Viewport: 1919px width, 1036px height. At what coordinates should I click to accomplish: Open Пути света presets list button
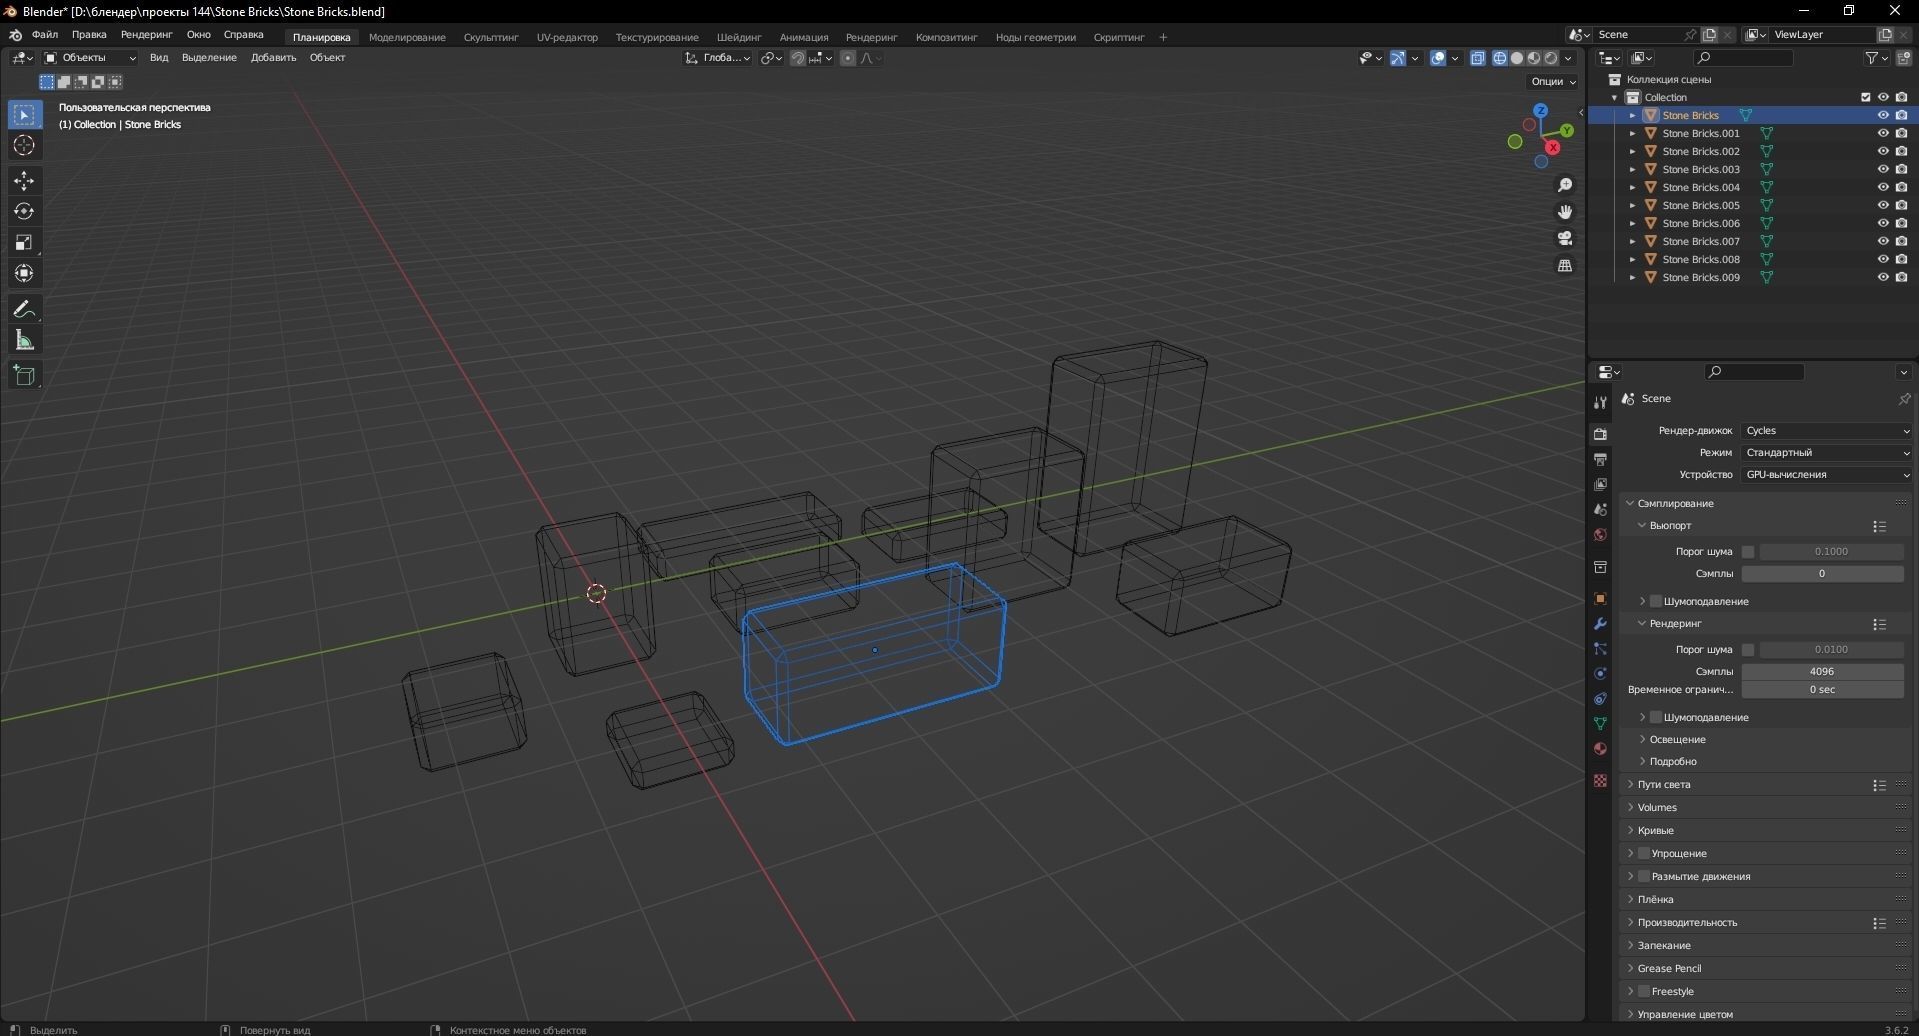(1879, 785)
